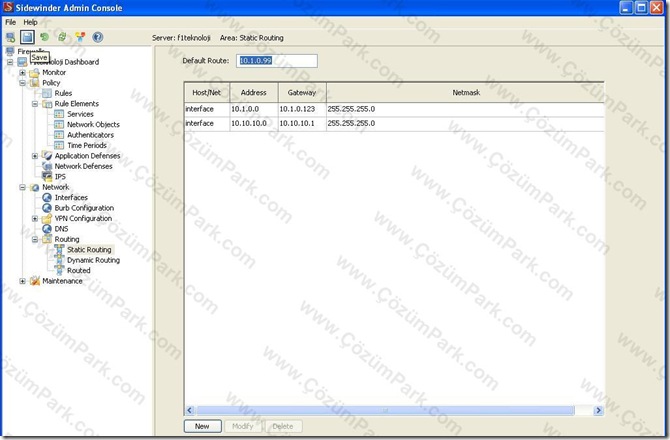Click the Maintenance tools icon

tap(35, 281)
